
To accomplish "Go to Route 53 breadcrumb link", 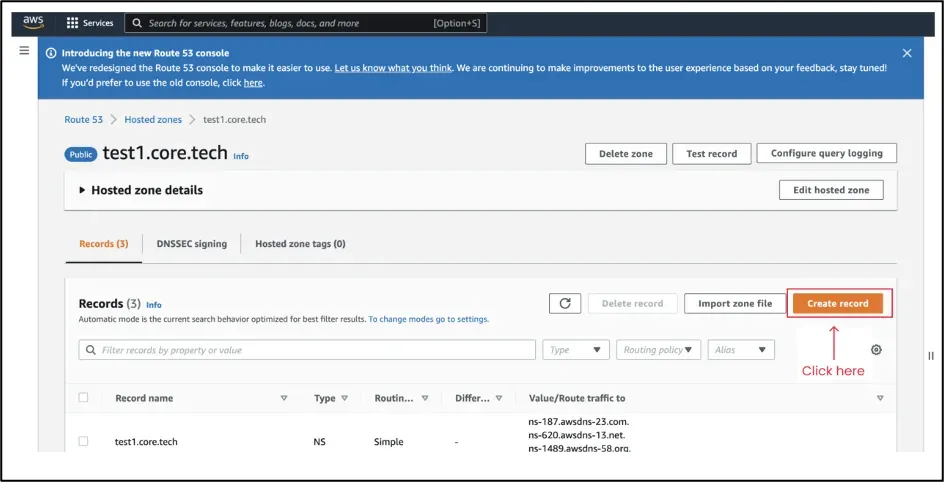I will point(84,119).
